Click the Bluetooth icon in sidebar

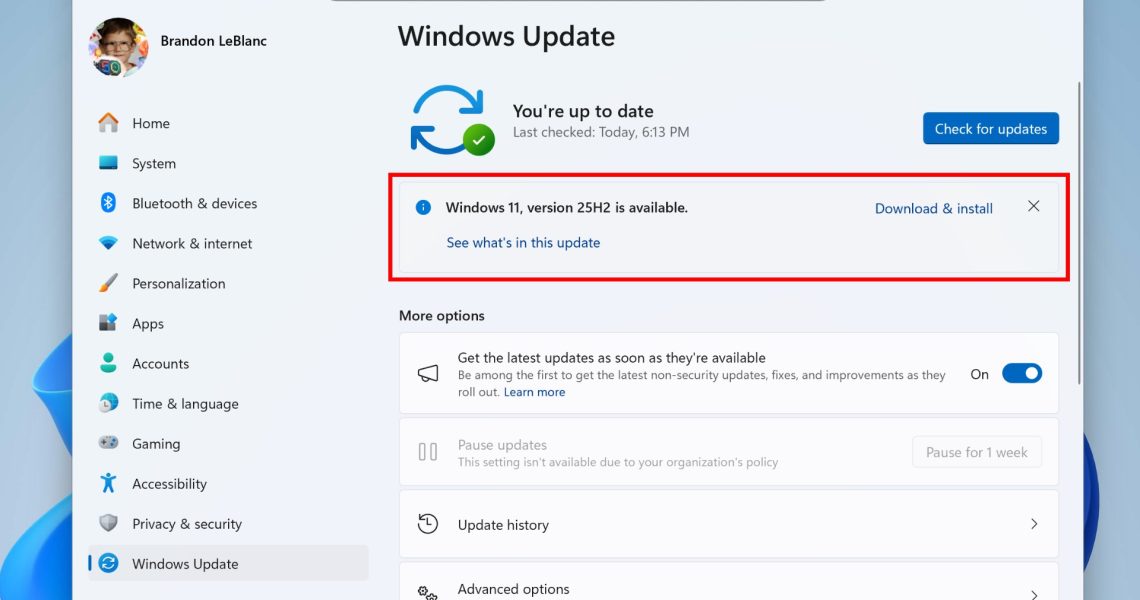click(108, 203)
